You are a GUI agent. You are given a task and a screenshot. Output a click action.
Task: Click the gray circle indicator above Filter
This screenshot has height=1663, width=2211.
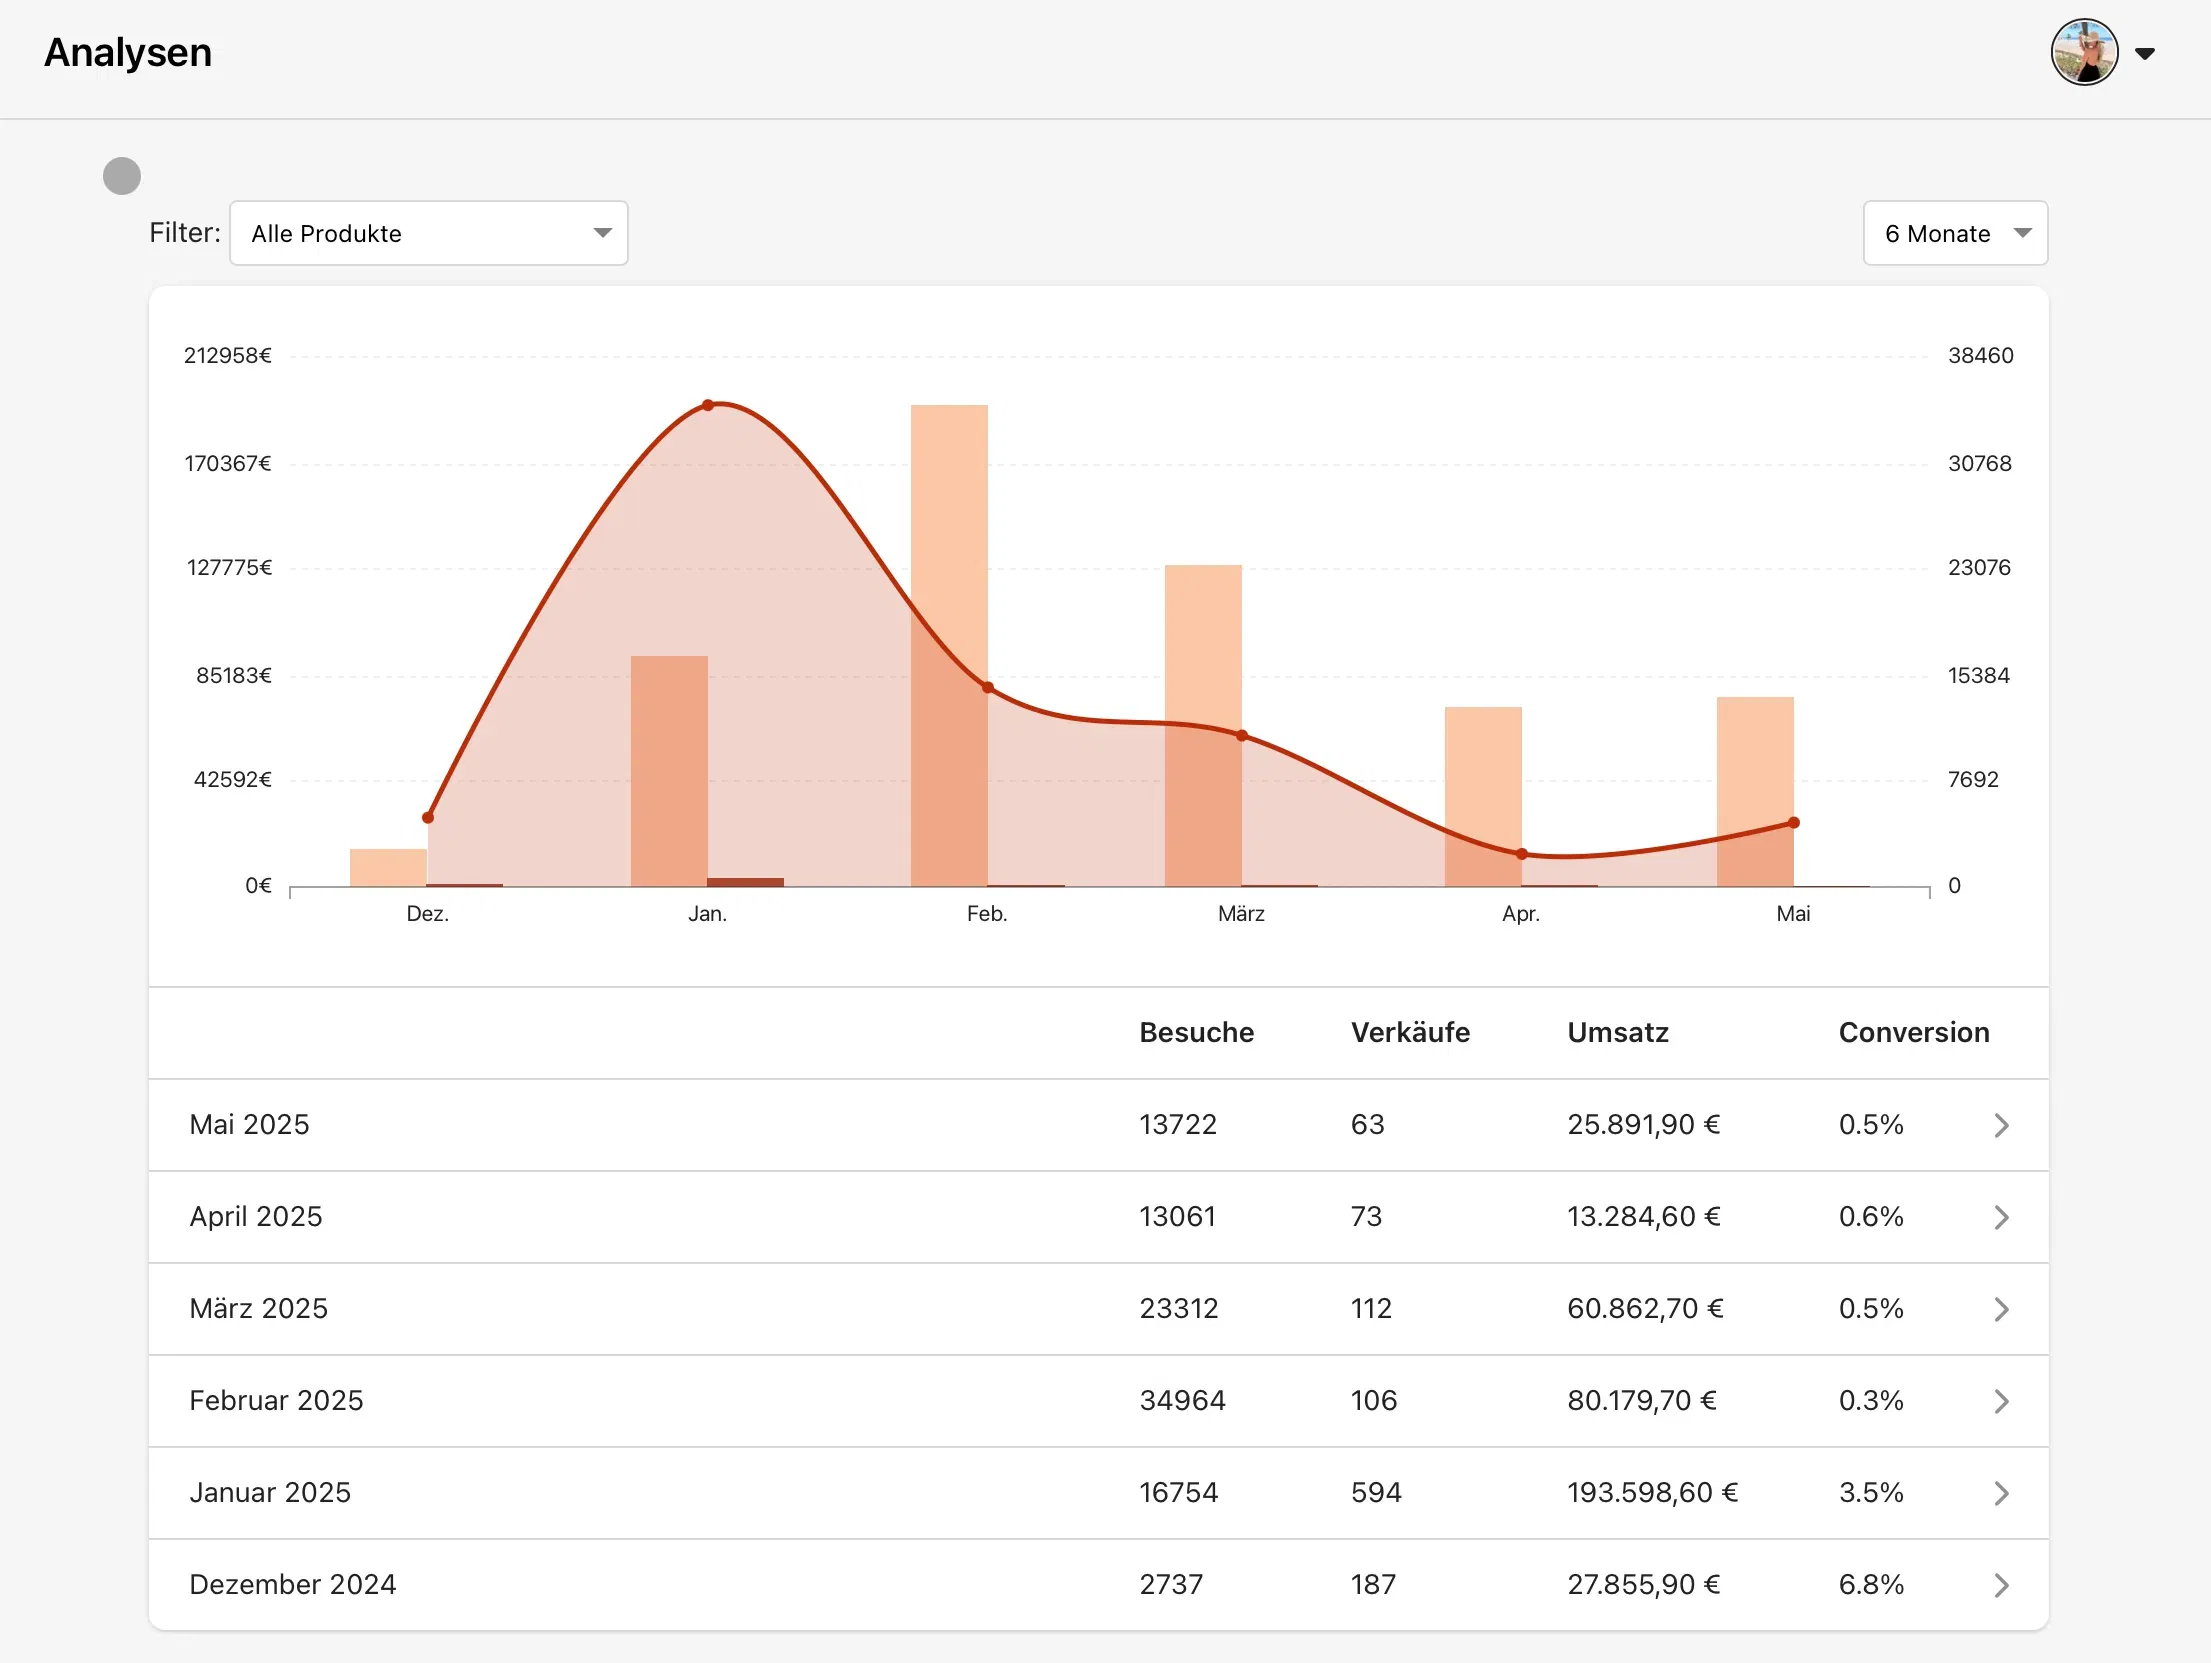[x=122, y=176]
